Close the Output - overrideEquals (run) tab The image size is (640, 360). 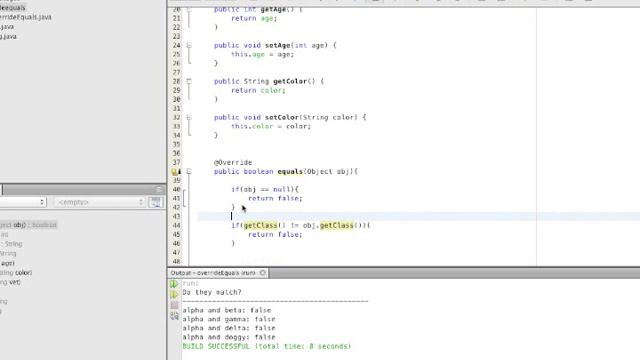click(x=262, y=273)
